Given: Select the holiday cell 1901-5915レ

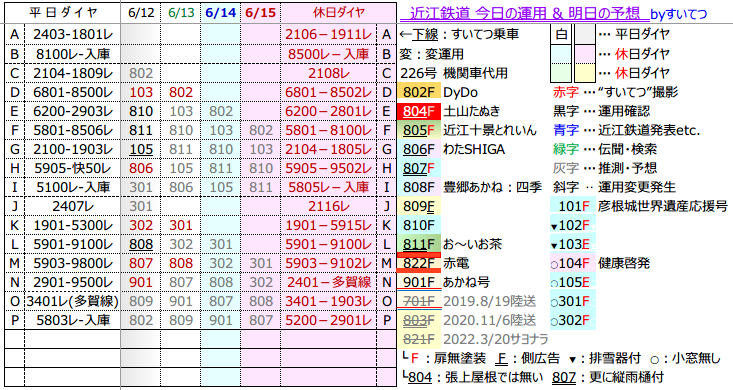Looking at the screenshot, I should coord(329,225).
